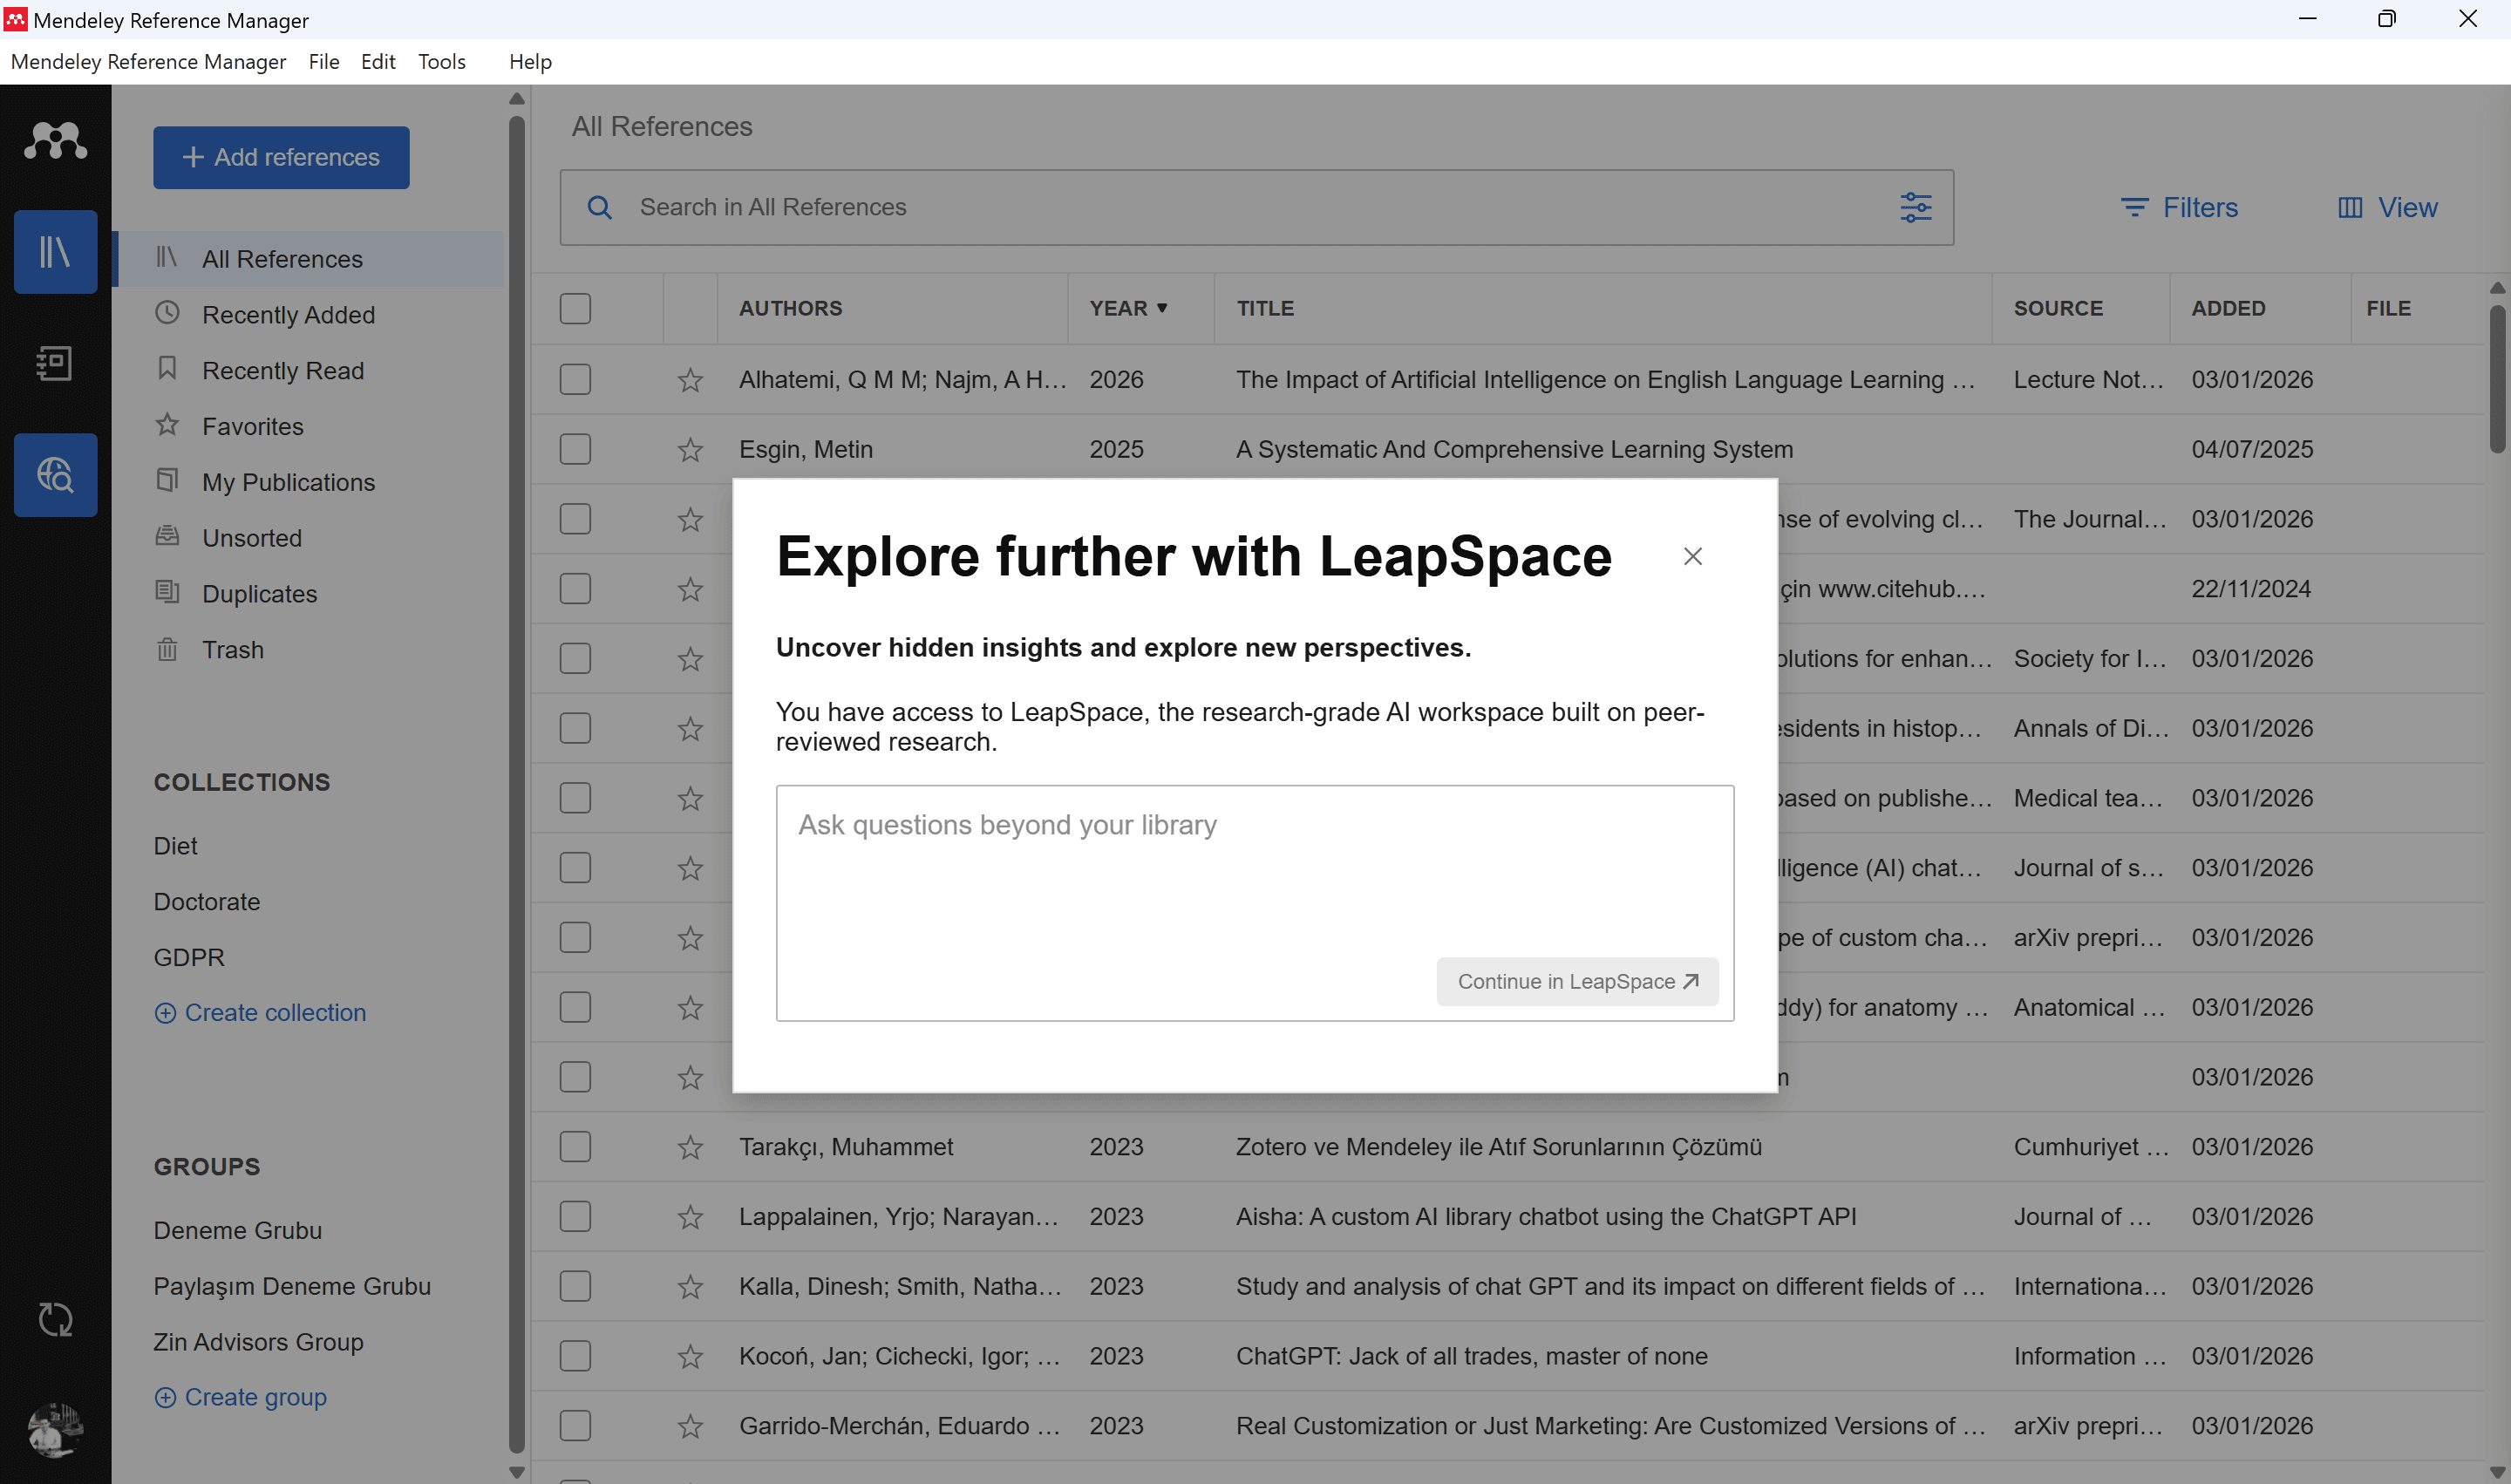Star the reference added 22/11/2024
This screenshot has width=2511, height=1484.
tap(690, 589)
